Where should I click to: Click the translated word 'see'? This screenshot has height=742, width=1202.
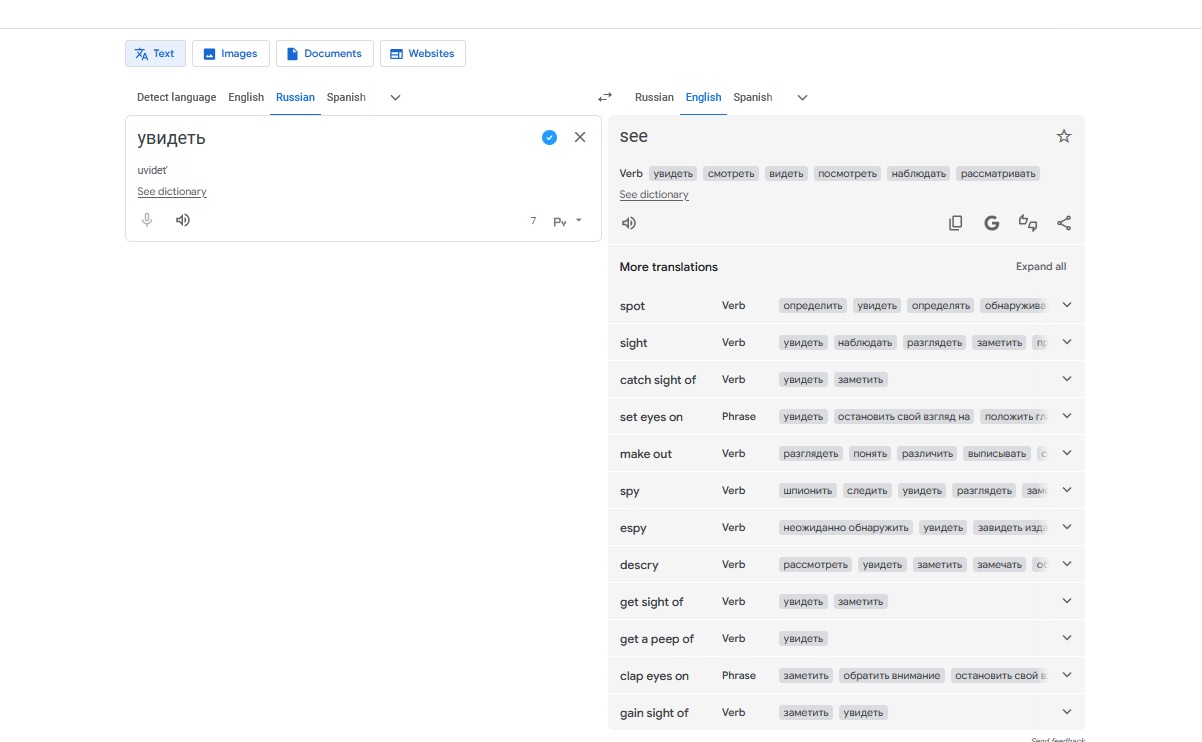tap(634, 136)
